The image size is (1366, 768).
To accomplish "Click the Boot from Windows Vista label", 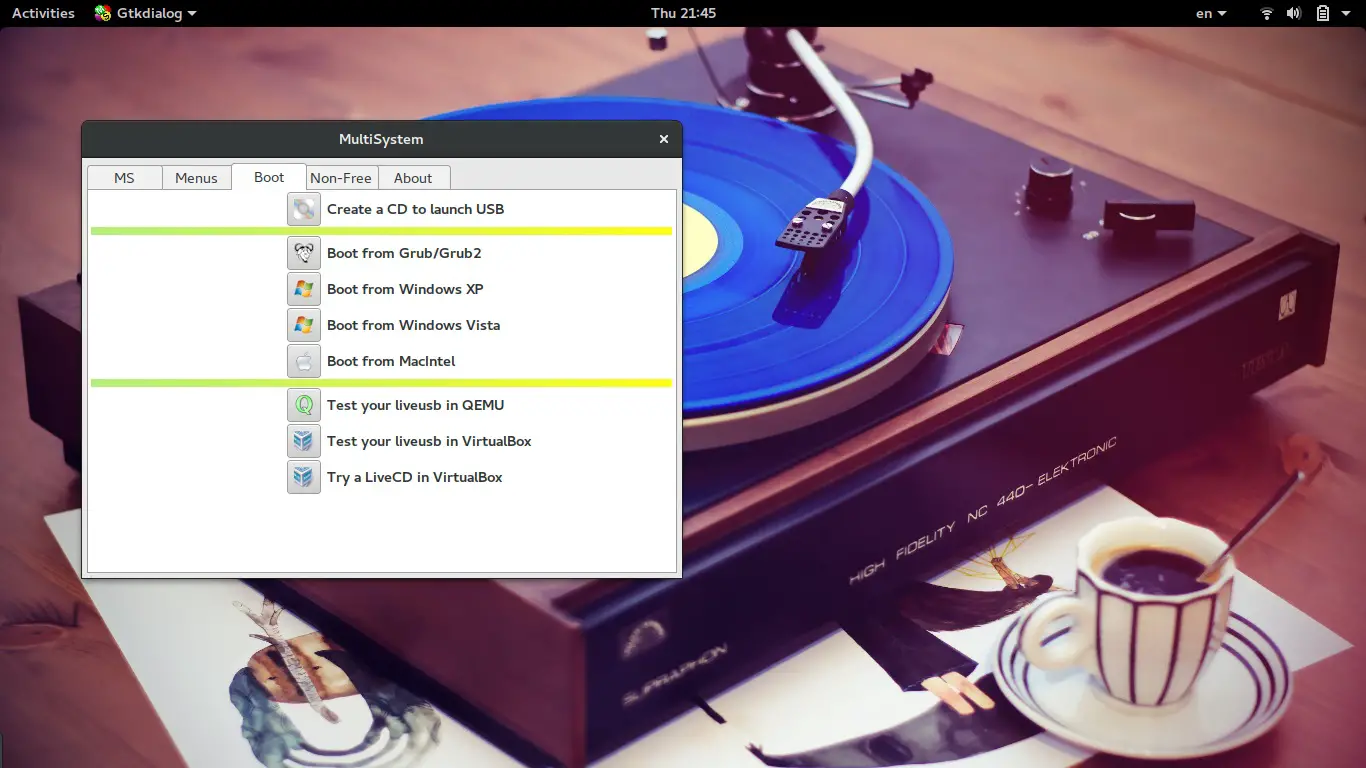I will click(x=413, y=325).
